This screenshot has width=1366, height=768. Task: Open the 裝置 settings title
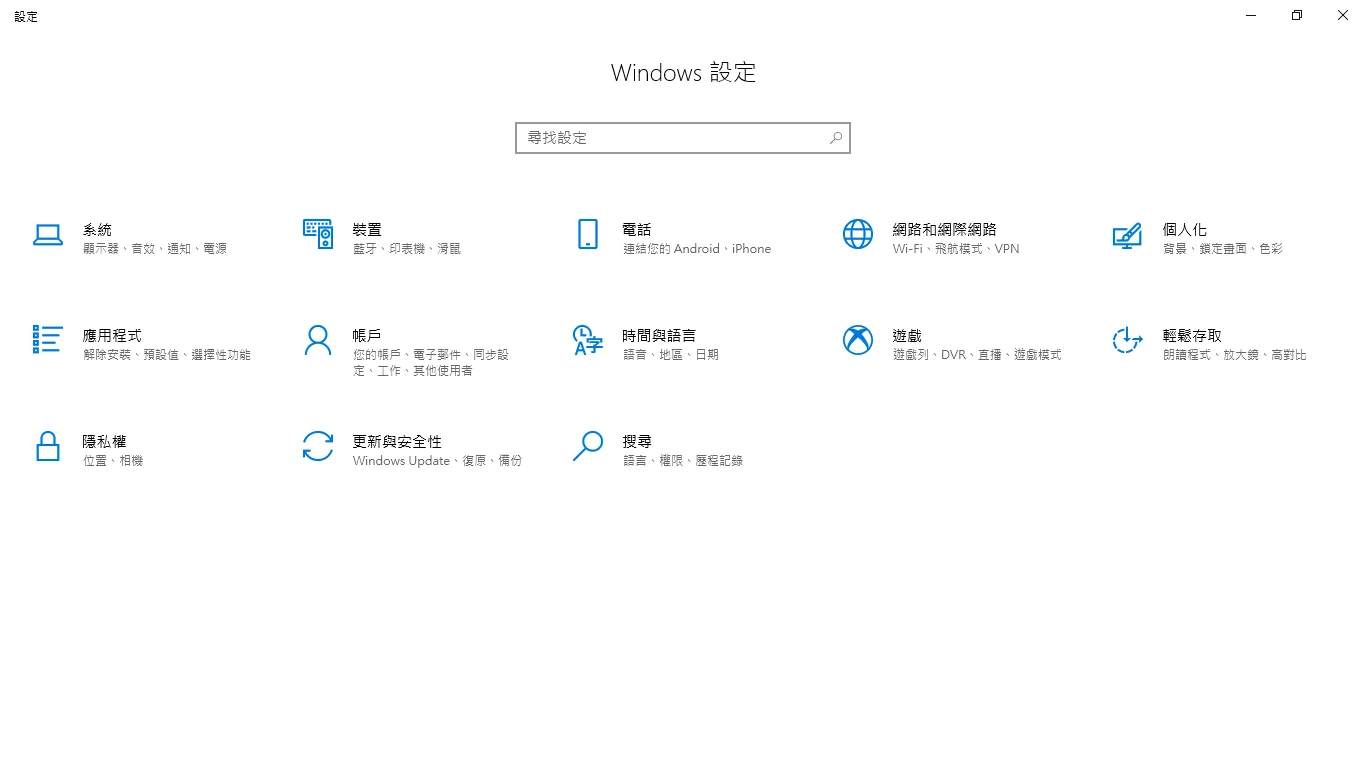[367, 230]
